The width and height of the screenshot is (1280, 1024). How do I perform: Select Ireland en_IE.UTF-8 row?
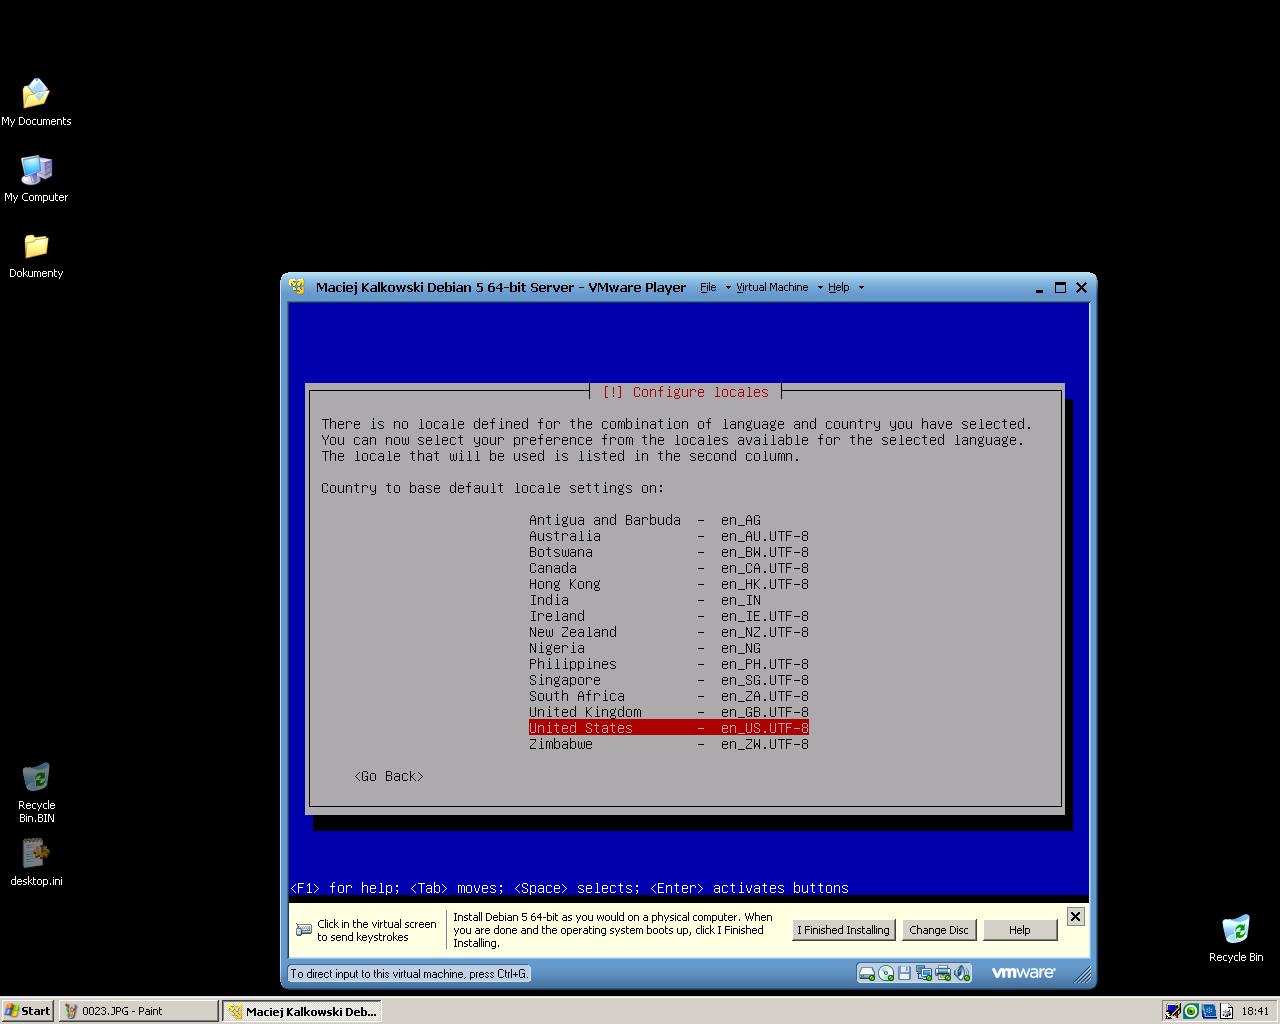668,616
